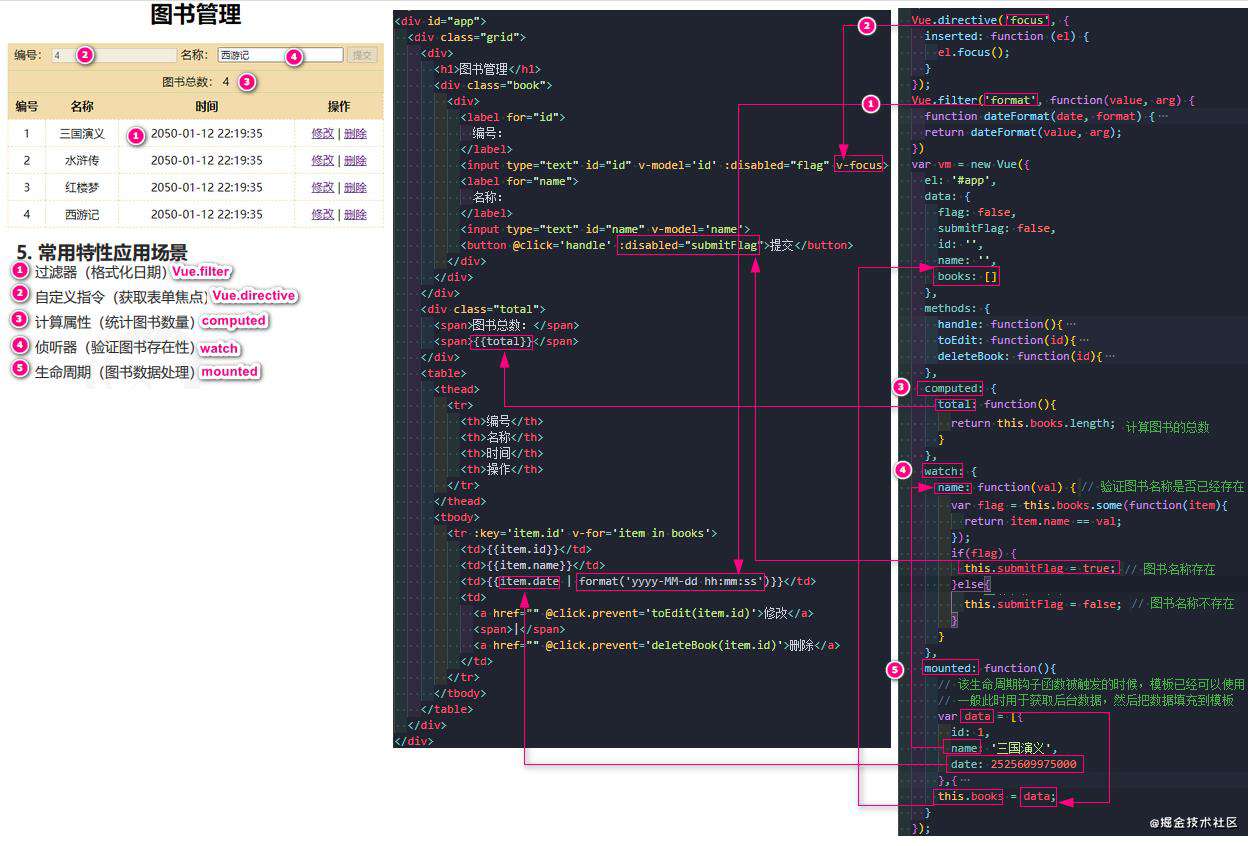
Task: Click the opening thead tag line
Action: click(x=457, y=389)
